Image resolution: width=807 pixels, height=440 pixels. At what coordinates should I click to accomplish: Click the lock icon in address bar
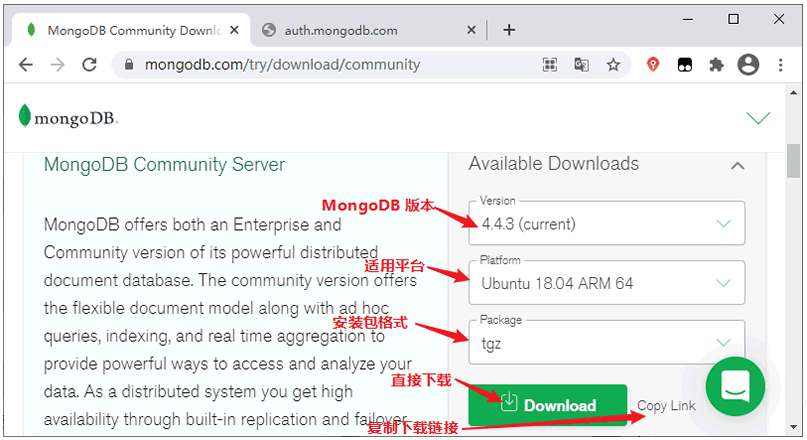point(129,65)
